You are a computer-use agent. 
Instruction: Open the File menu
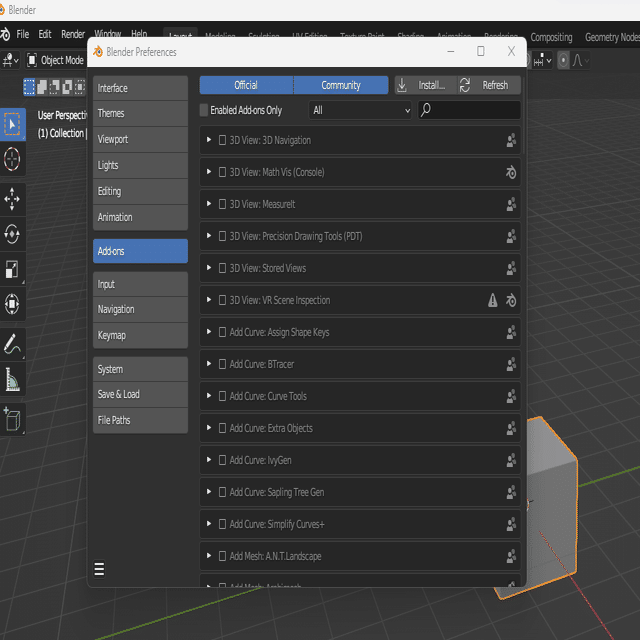(x=22, y=34)
